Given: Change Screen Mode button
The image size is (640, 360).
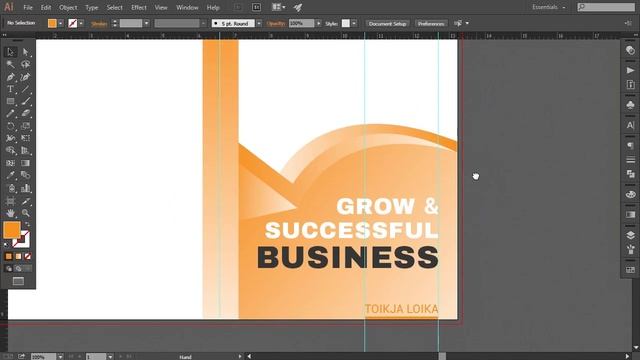Looking at the screenshot, I should click(x=18, y=281).
